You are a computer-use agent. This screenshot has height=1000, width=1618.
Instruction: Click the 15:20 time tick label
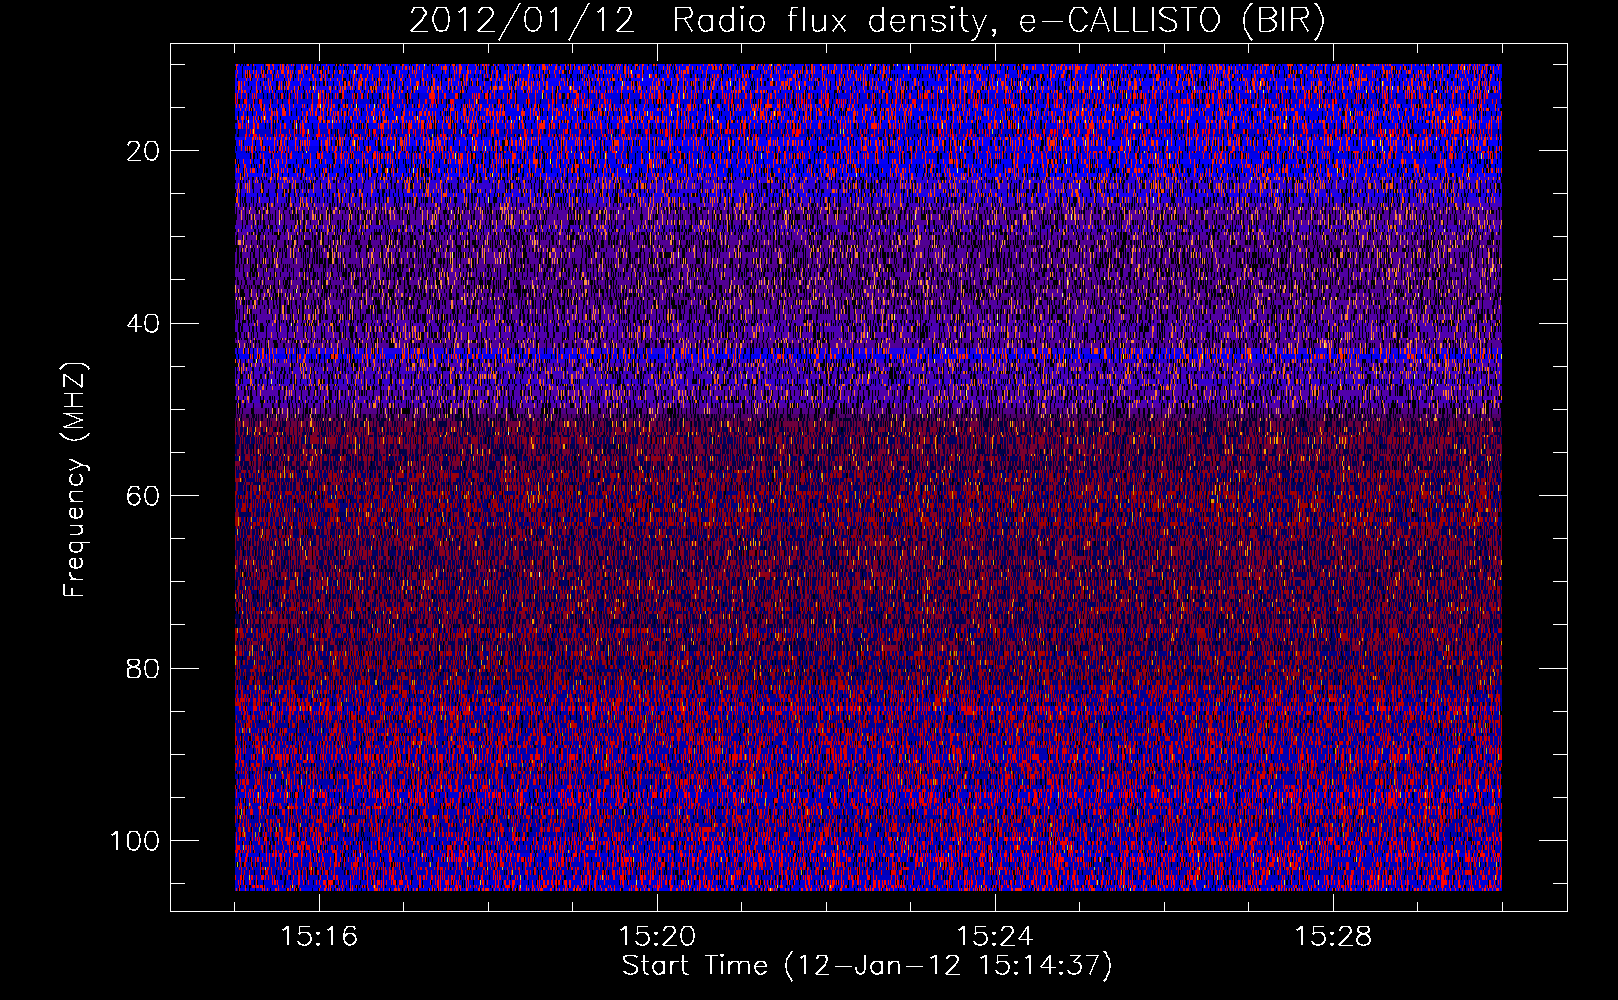tap(657, 936)
